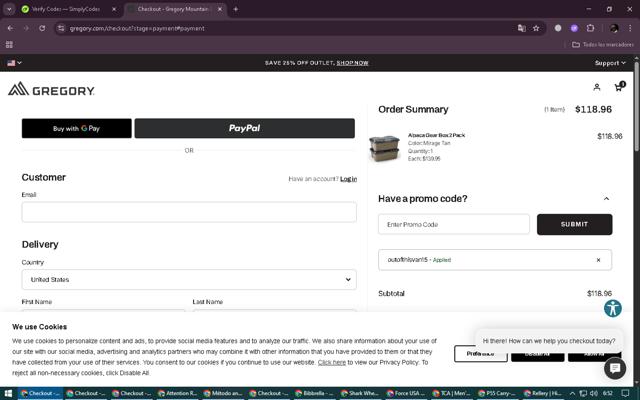Screen dimensions: 640x400
Task: Open the live chat bubble icon
Action: point(615,368)
